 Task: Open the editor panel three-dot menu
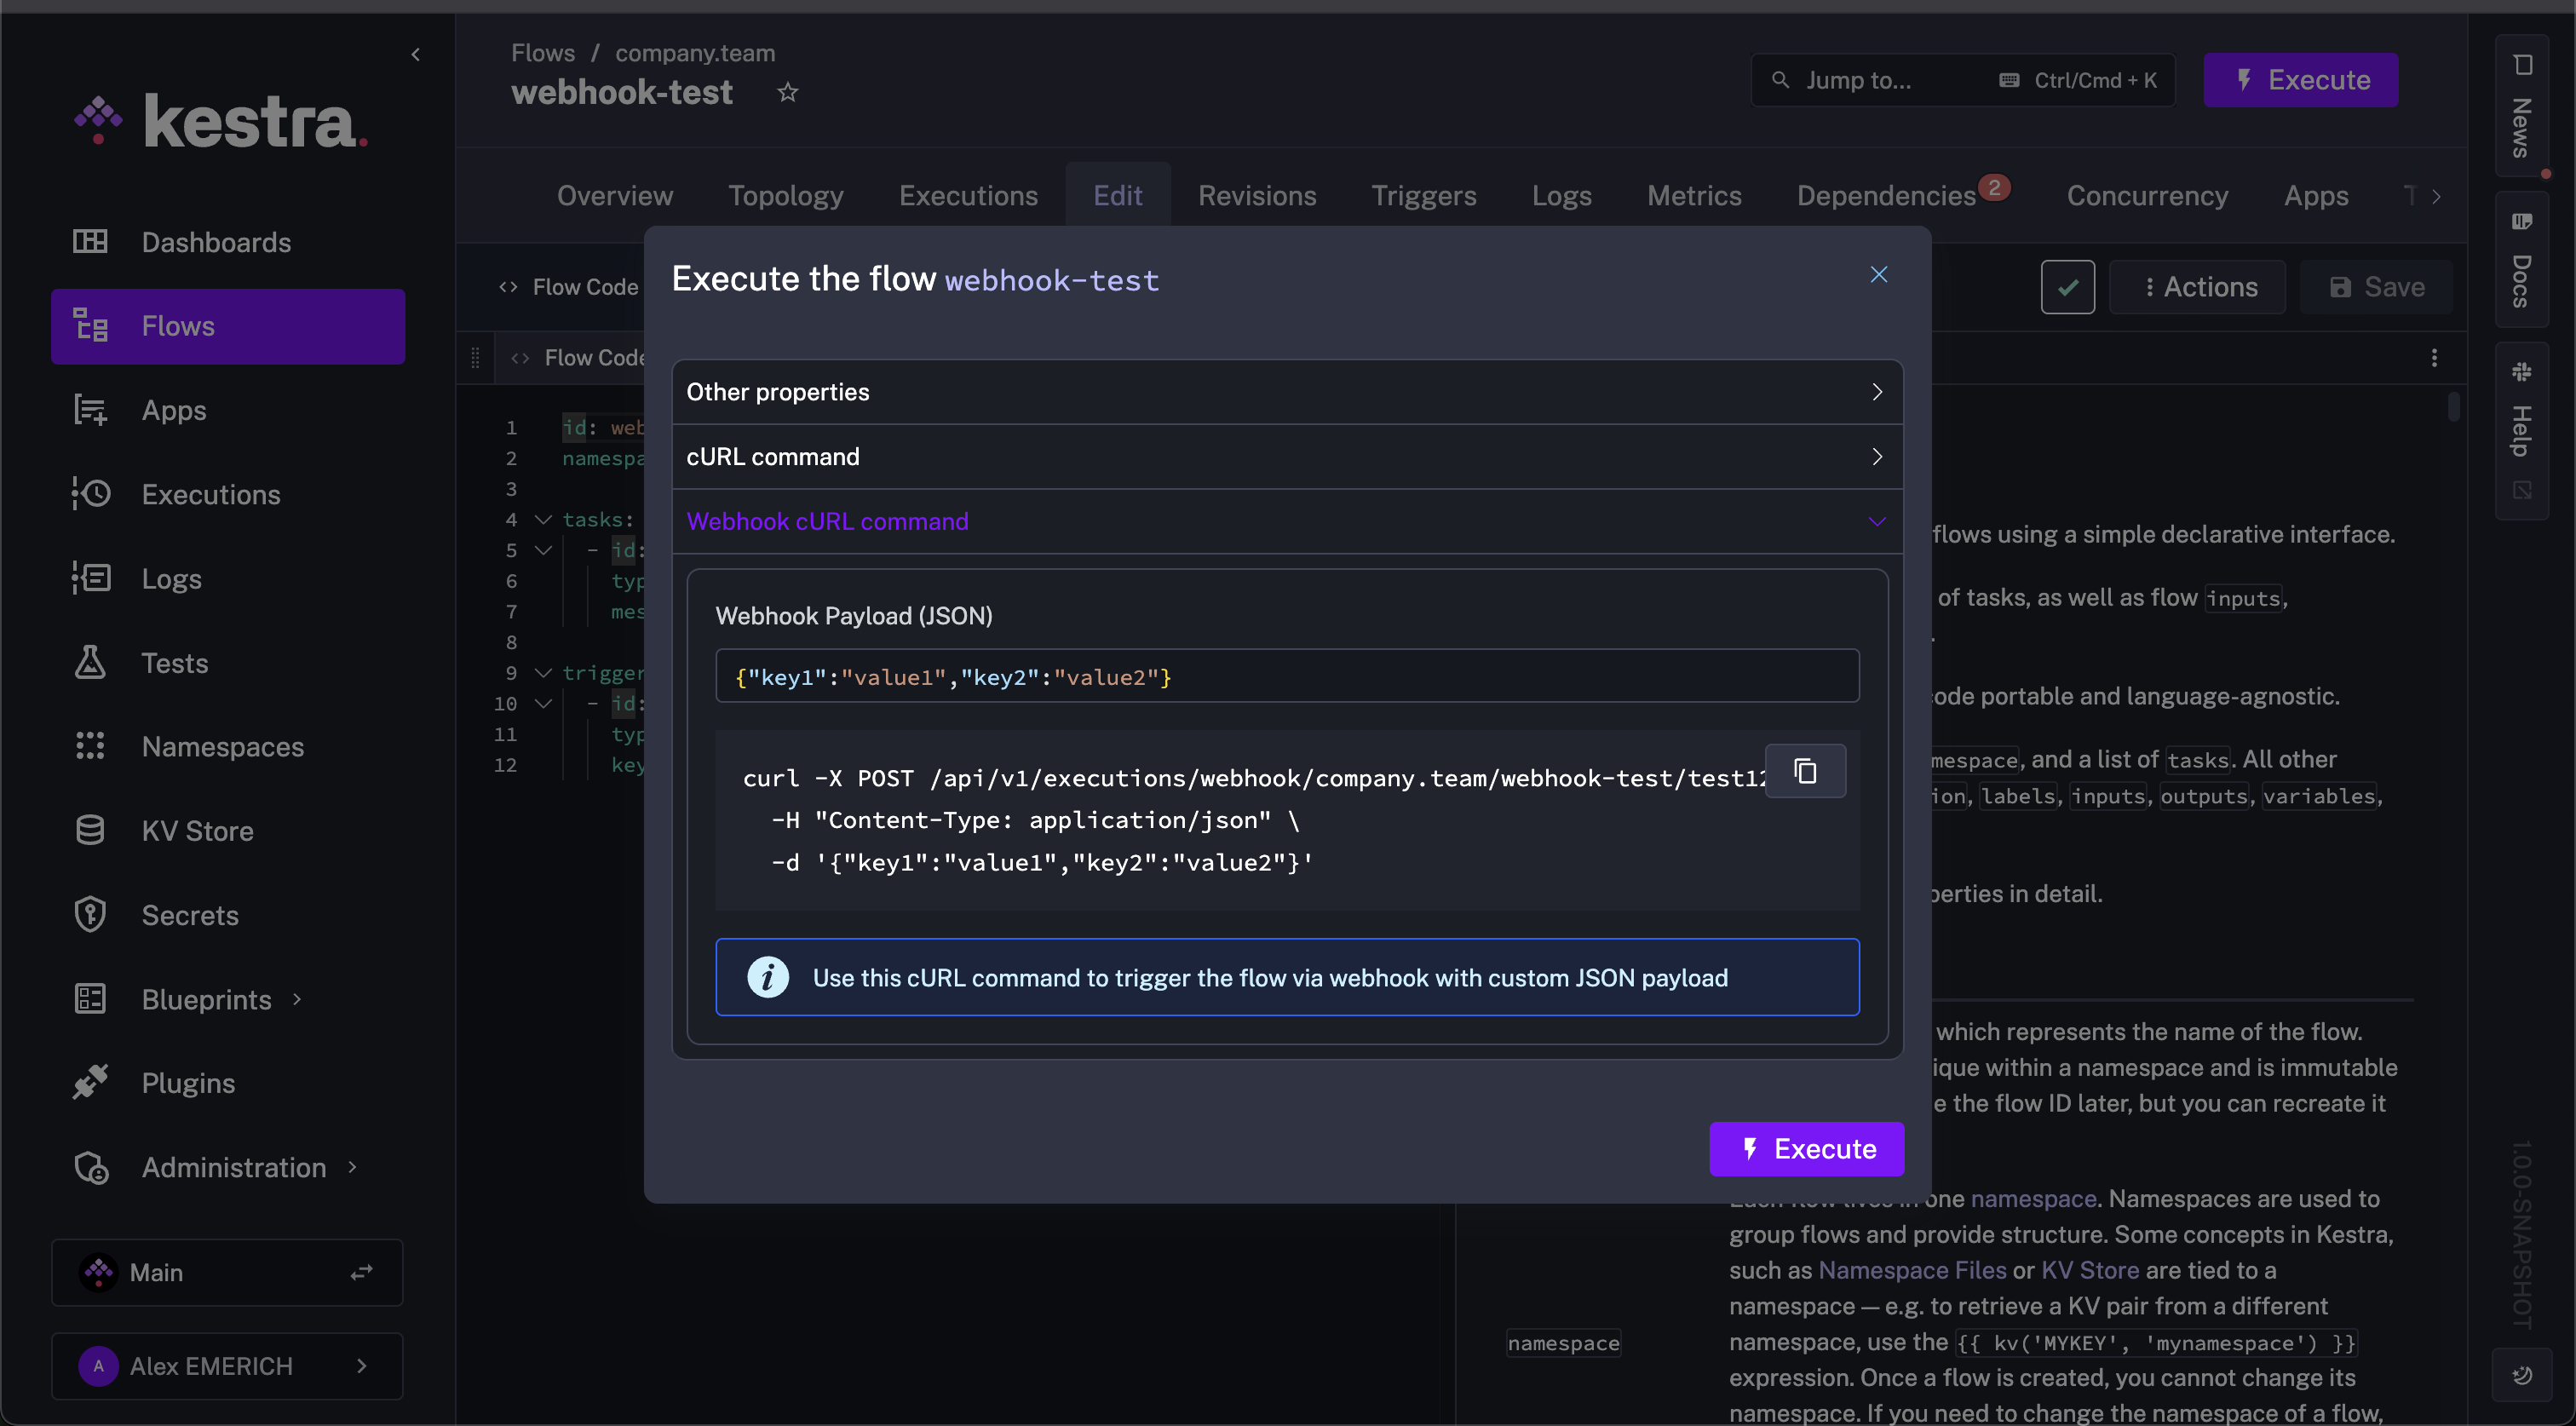pyautogui.click(x=2434, y=358)
